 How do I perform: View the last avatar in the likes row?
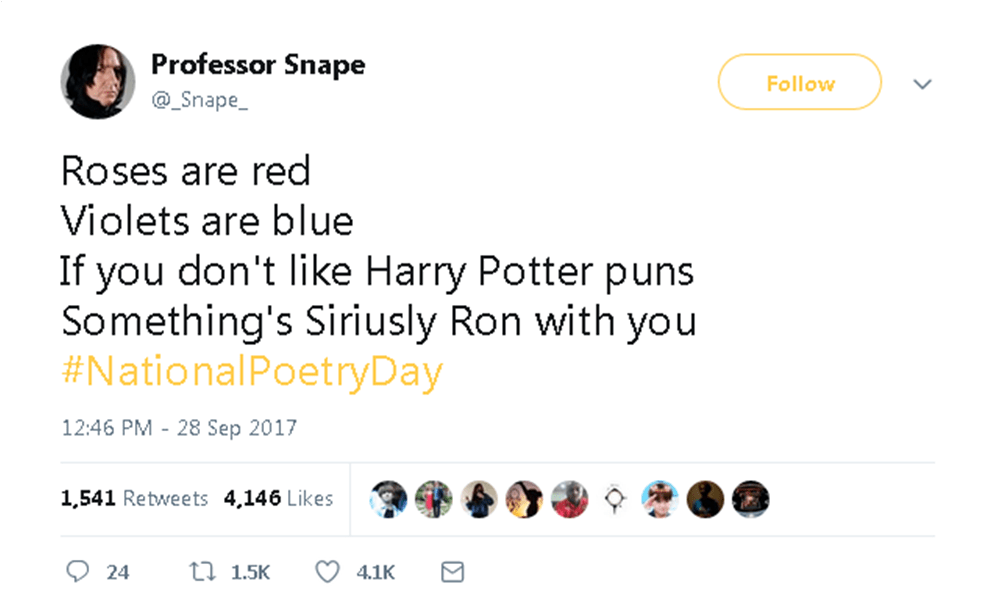coord(750,498)
